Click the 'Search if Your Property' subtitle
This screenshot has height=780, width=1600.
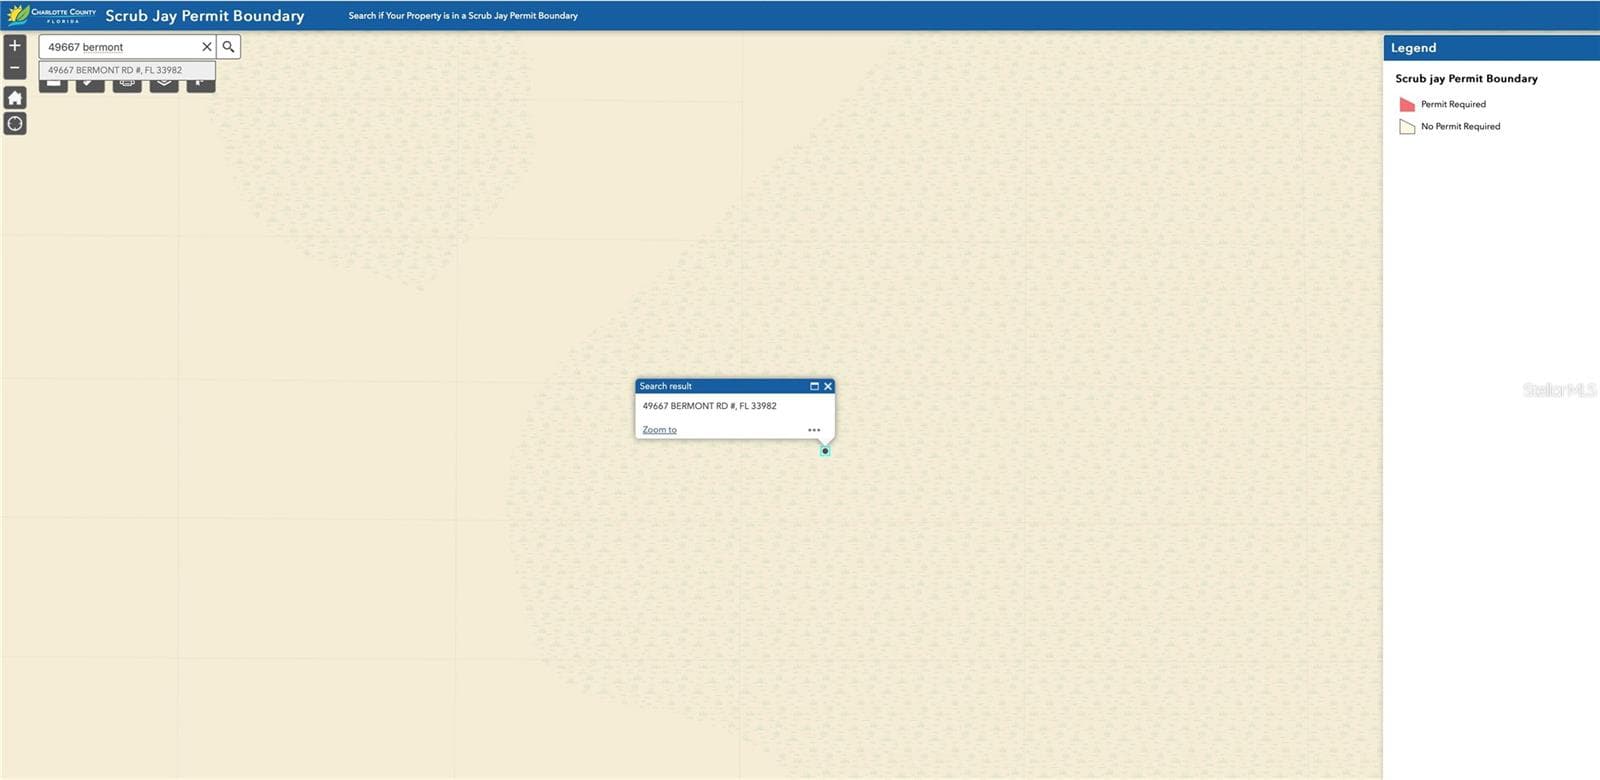click(463, 16)
